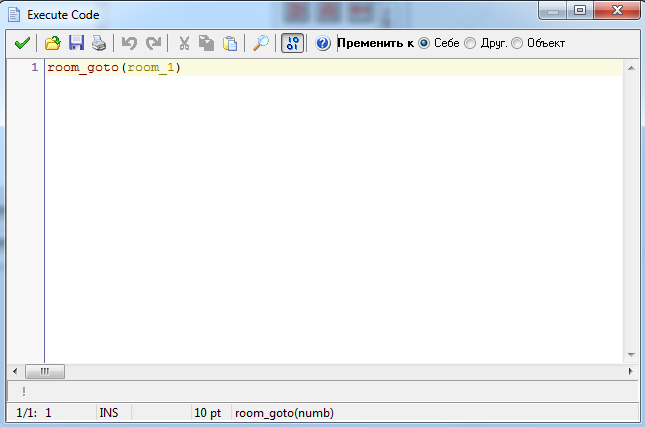Image resolution: width=645 pixels, height=427 pixels.
Task: Print the code with printer icon
Action: coord(99,43)
